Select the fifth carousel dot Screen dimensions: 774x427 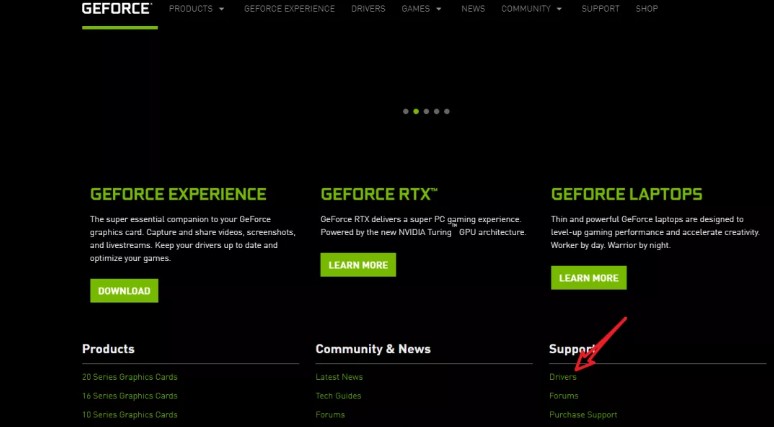tap(447, 112)
